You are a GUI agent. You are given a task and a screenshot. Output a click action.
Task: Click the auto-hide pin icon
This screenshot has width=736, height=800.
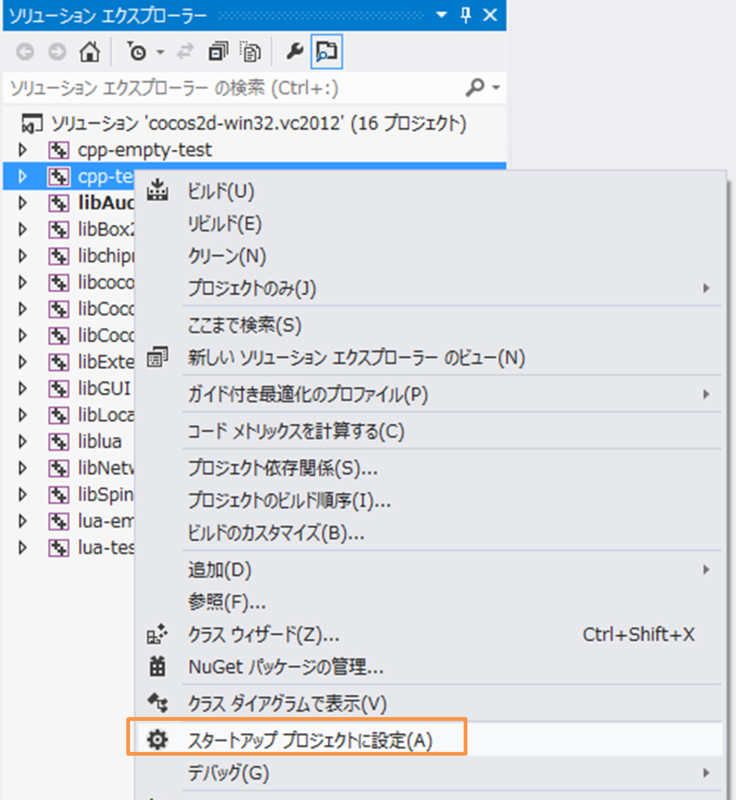[465, 15]
